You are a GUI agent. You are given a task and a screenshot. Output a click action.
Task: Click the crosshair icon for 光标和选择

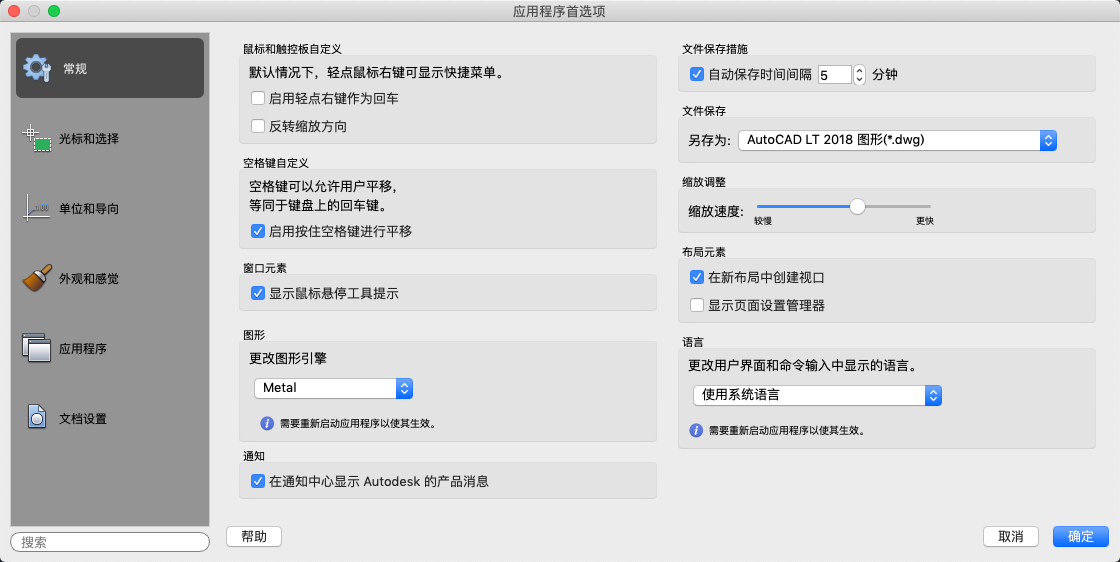[37, 138]
